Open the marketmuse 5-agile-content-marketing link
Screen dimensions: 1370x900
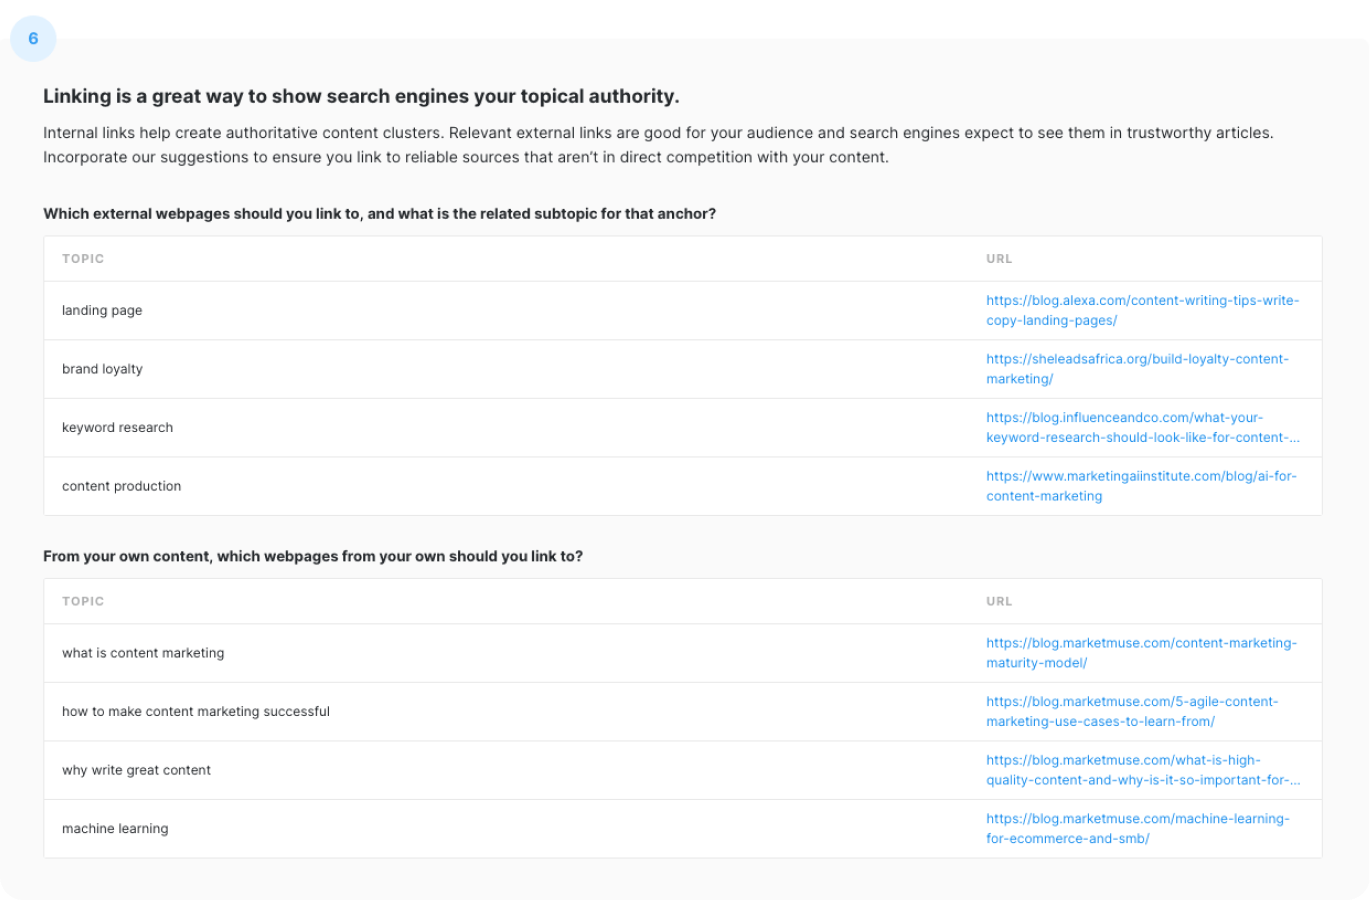tap(1132, 711)
